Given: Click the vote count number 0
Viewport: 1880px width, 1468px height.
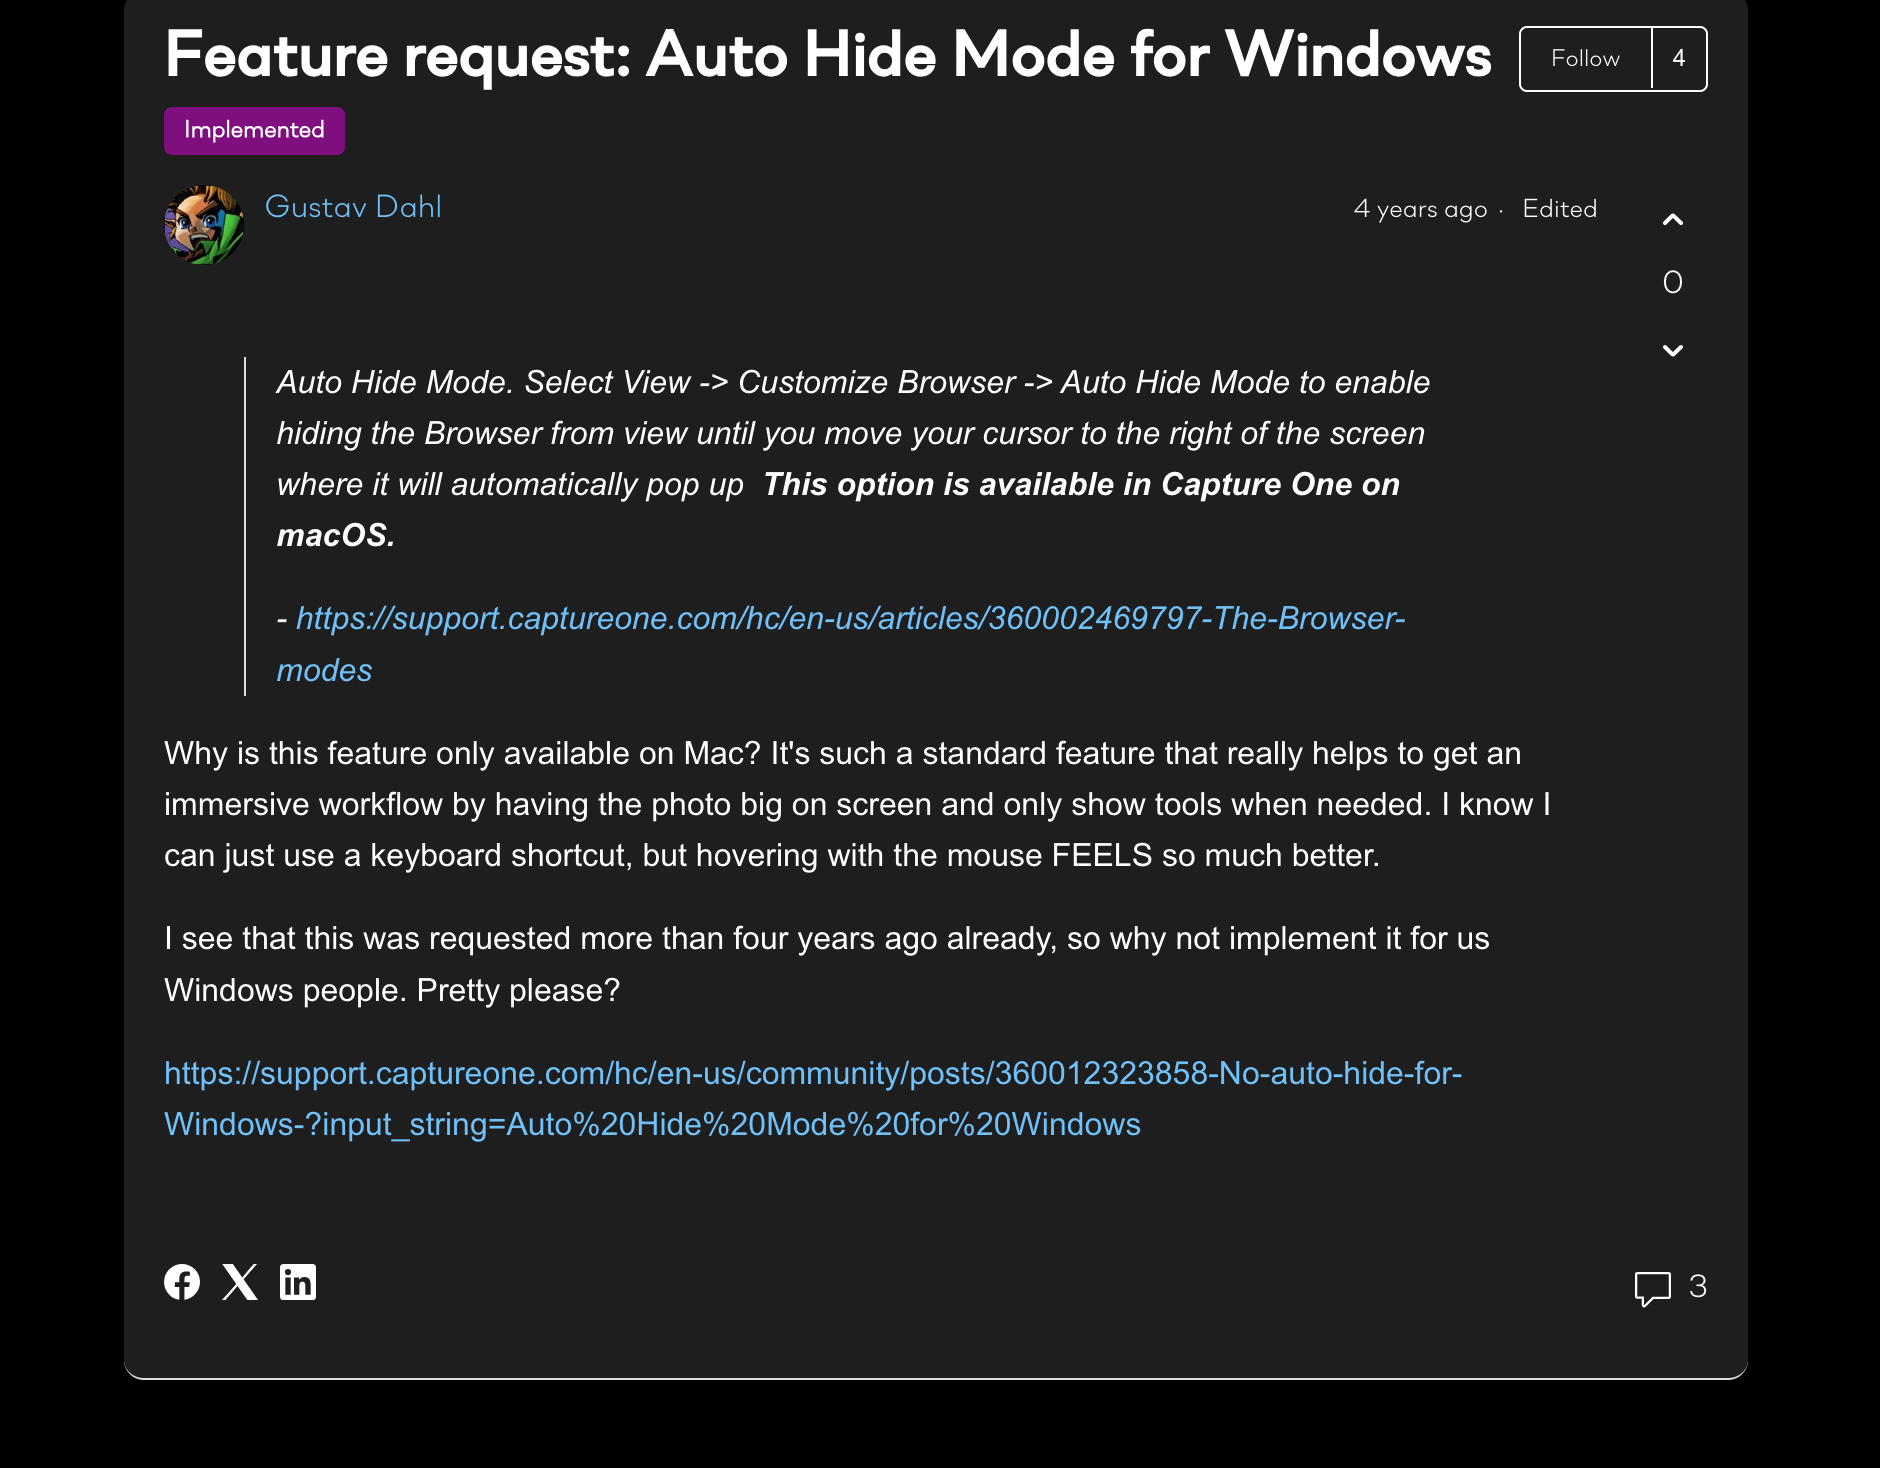Looking at the screenshot, I should point(1673,283).
